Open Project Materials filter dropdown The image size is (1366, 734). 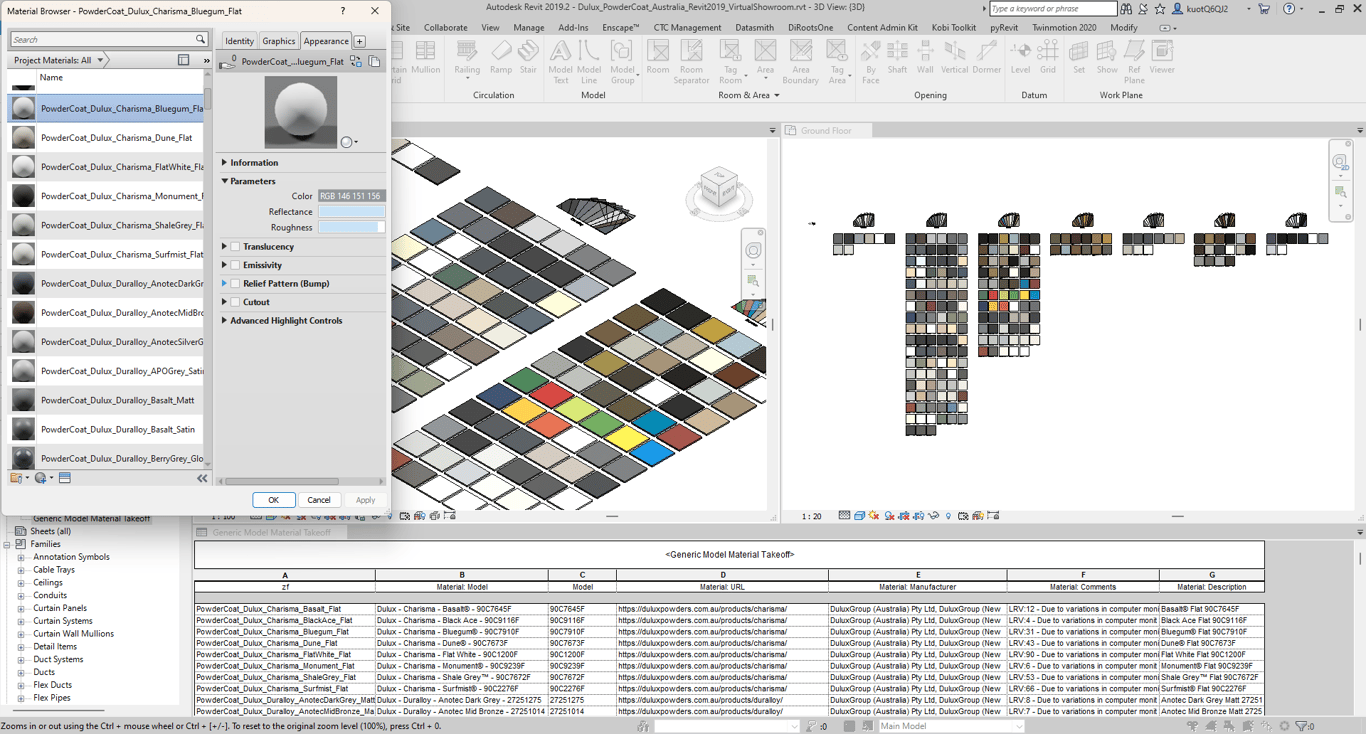(58, 61)
